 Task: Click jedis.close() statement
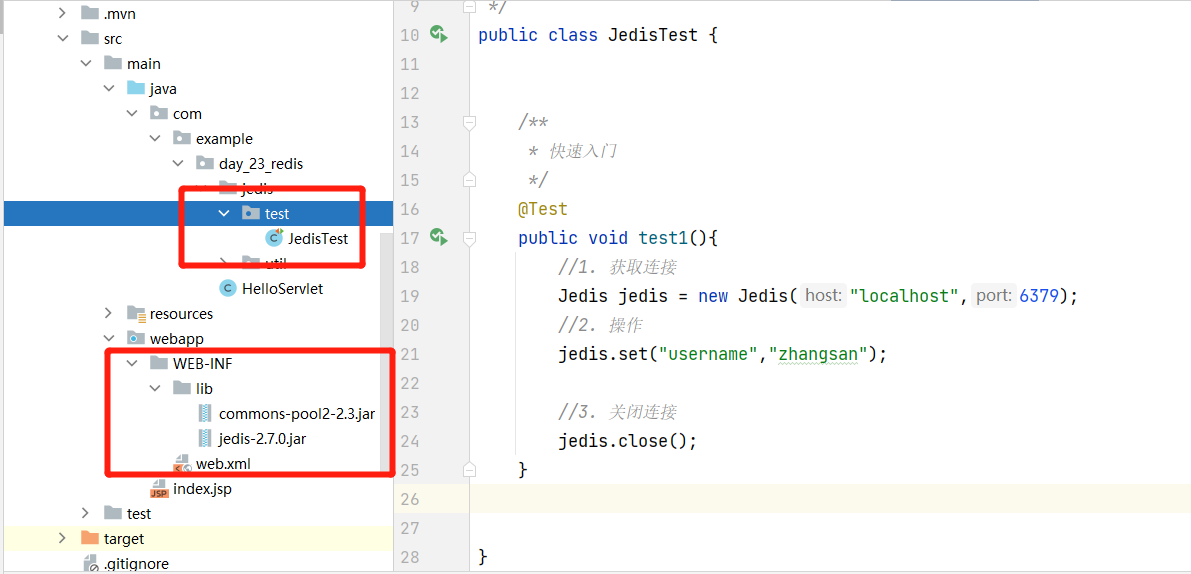pos(627,441)
